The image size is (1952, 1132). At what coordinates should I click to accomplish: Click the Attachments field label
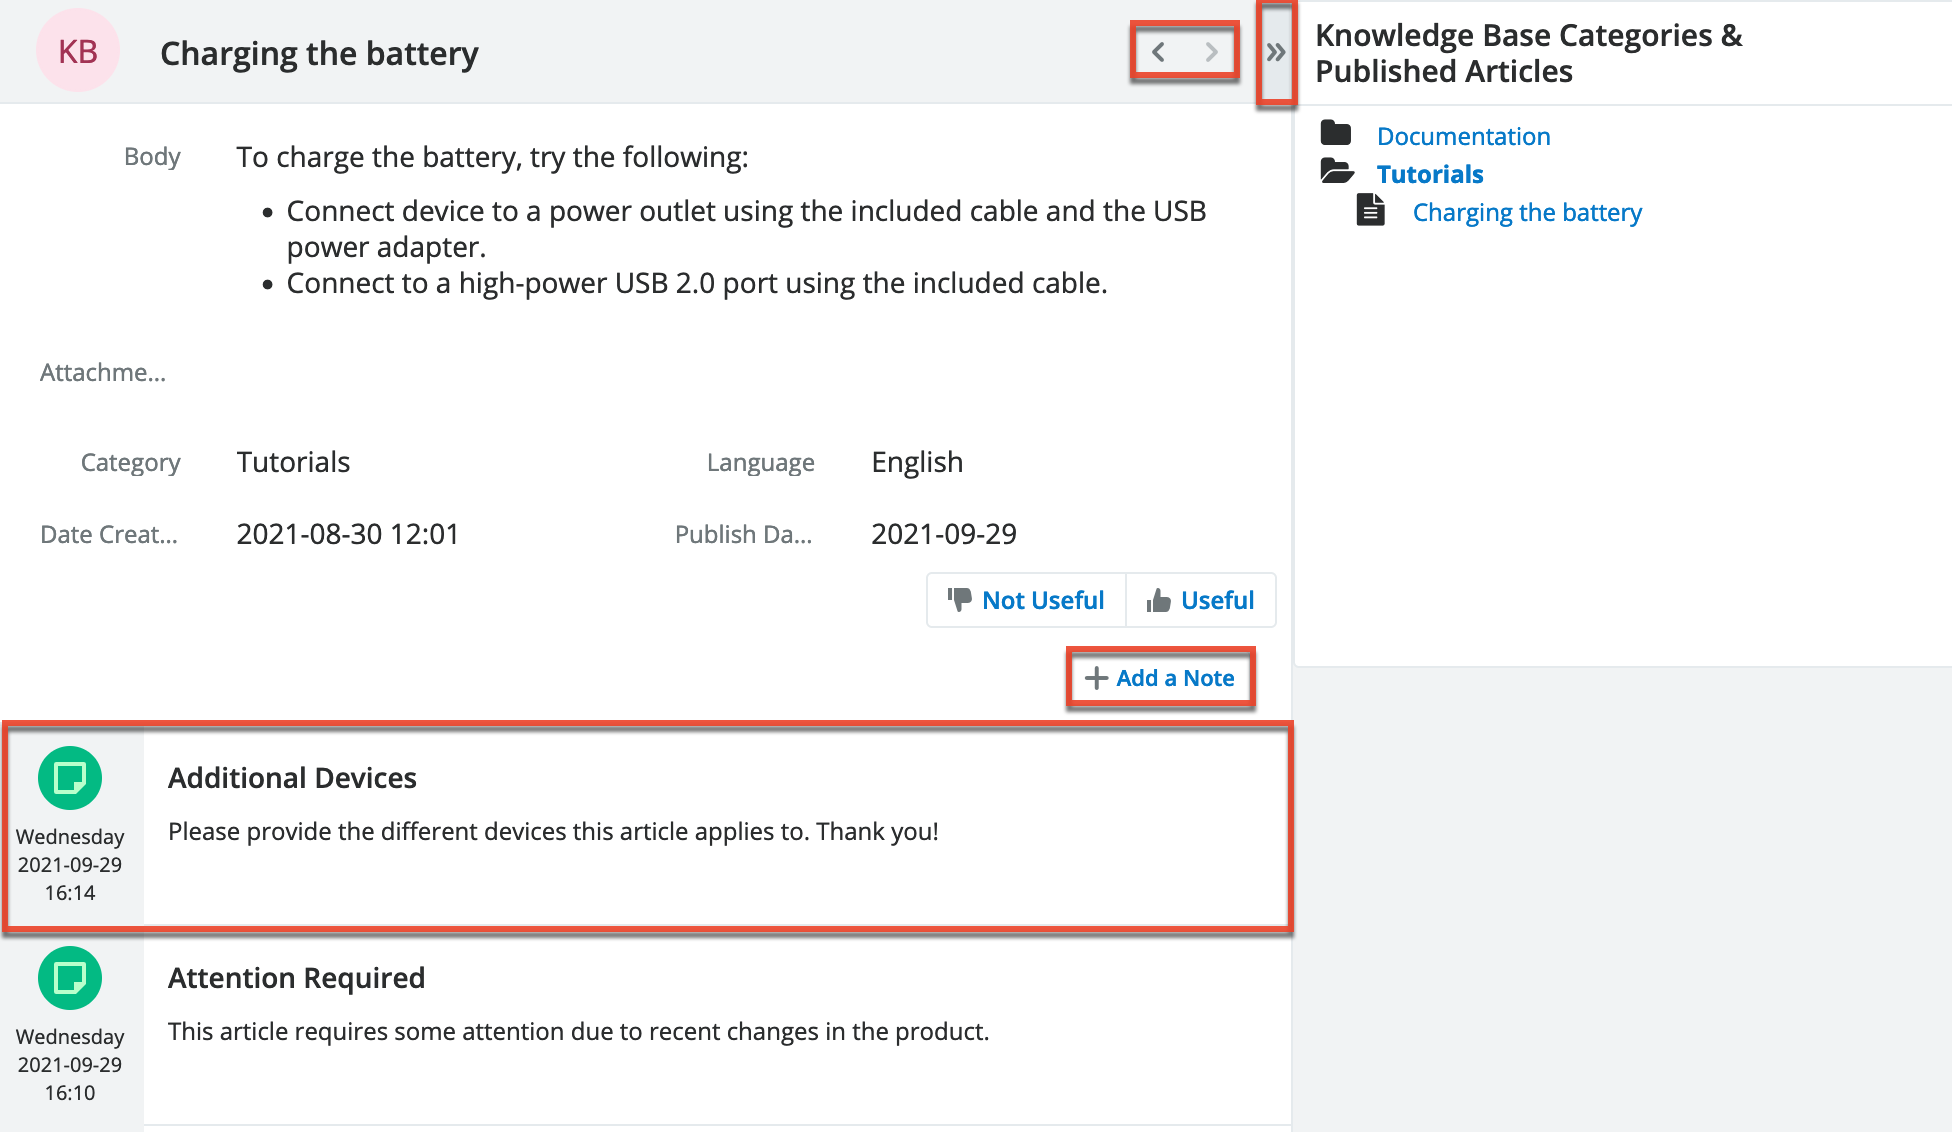[103, 372]
